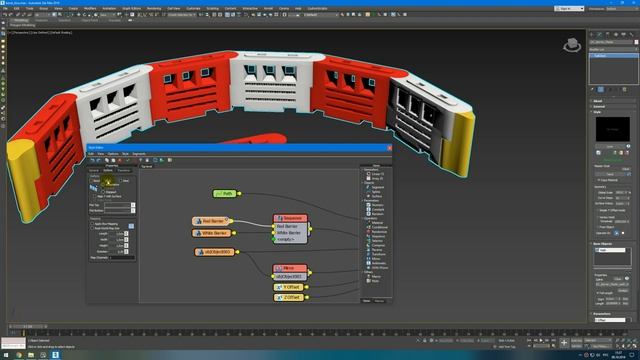Select Conditional operator in Items list
The image size is (640, 360).
pos(377,227)
